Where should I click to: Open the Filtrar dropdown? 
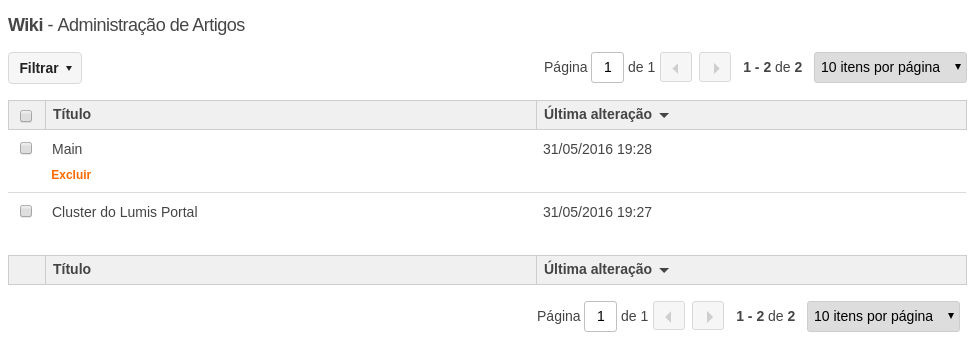coord(45,68)
